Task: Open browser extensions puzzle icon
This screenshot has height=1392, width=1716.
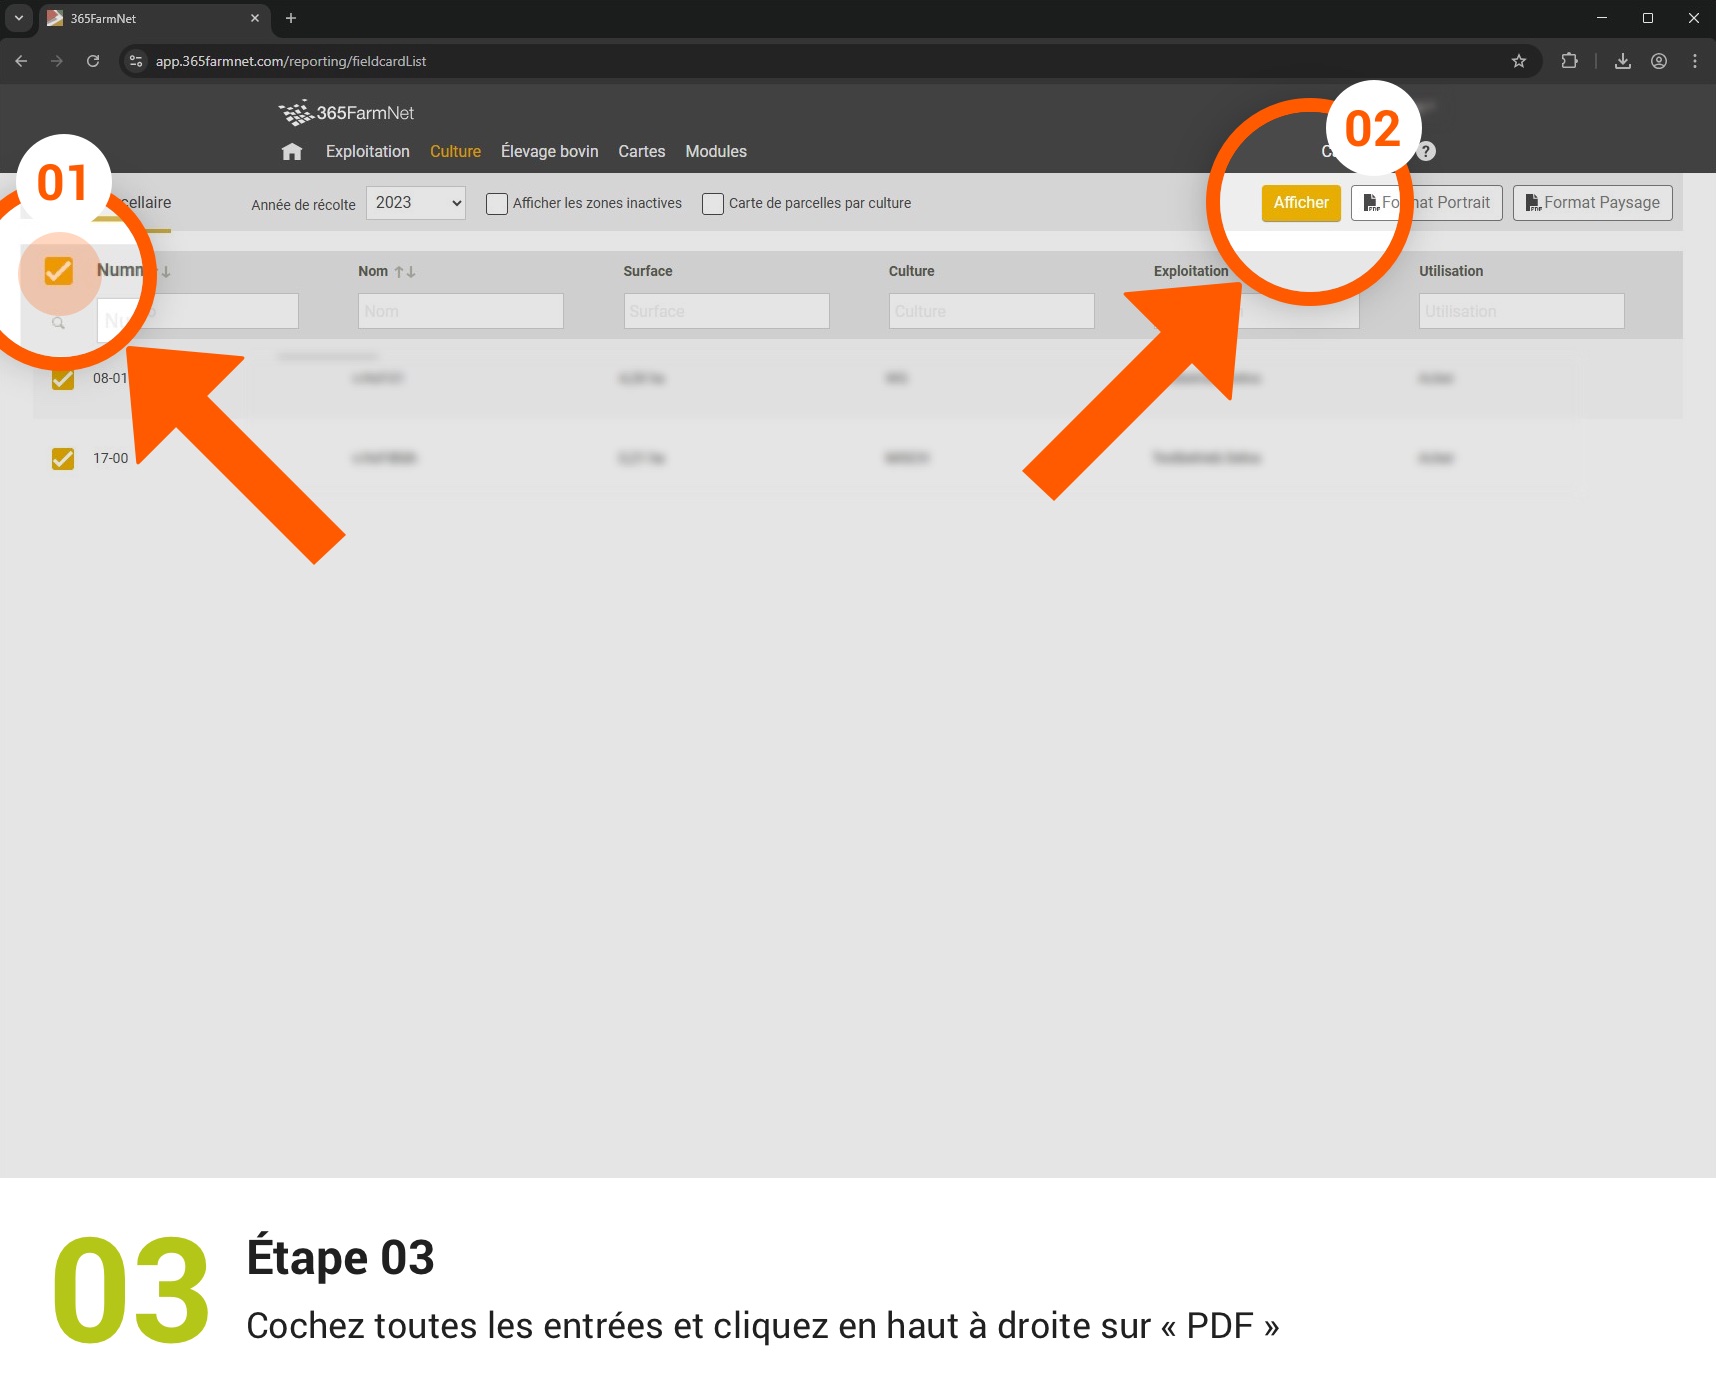Action: [x=1569, y=61]
